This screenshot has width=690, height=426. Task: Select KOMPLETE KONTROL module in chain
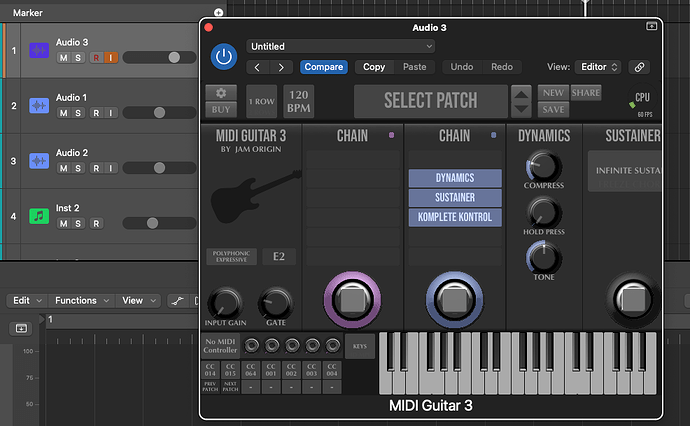[455, 217]
